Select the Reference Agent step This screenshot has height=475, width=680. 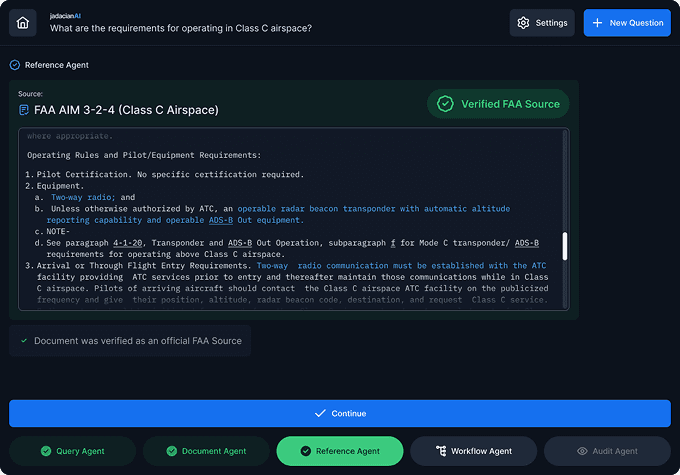(x=340, y=451)
